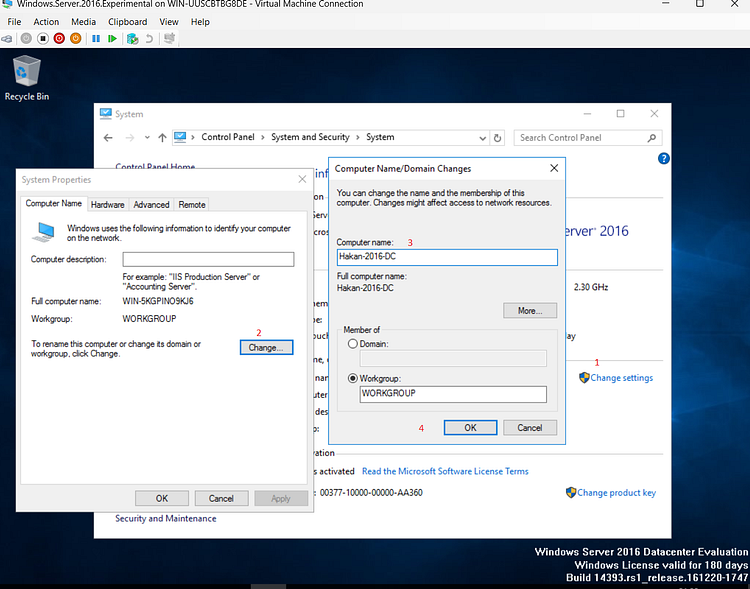Open the File menu
The height and width of the screenshot is (589, 750).
coord(14,22)
